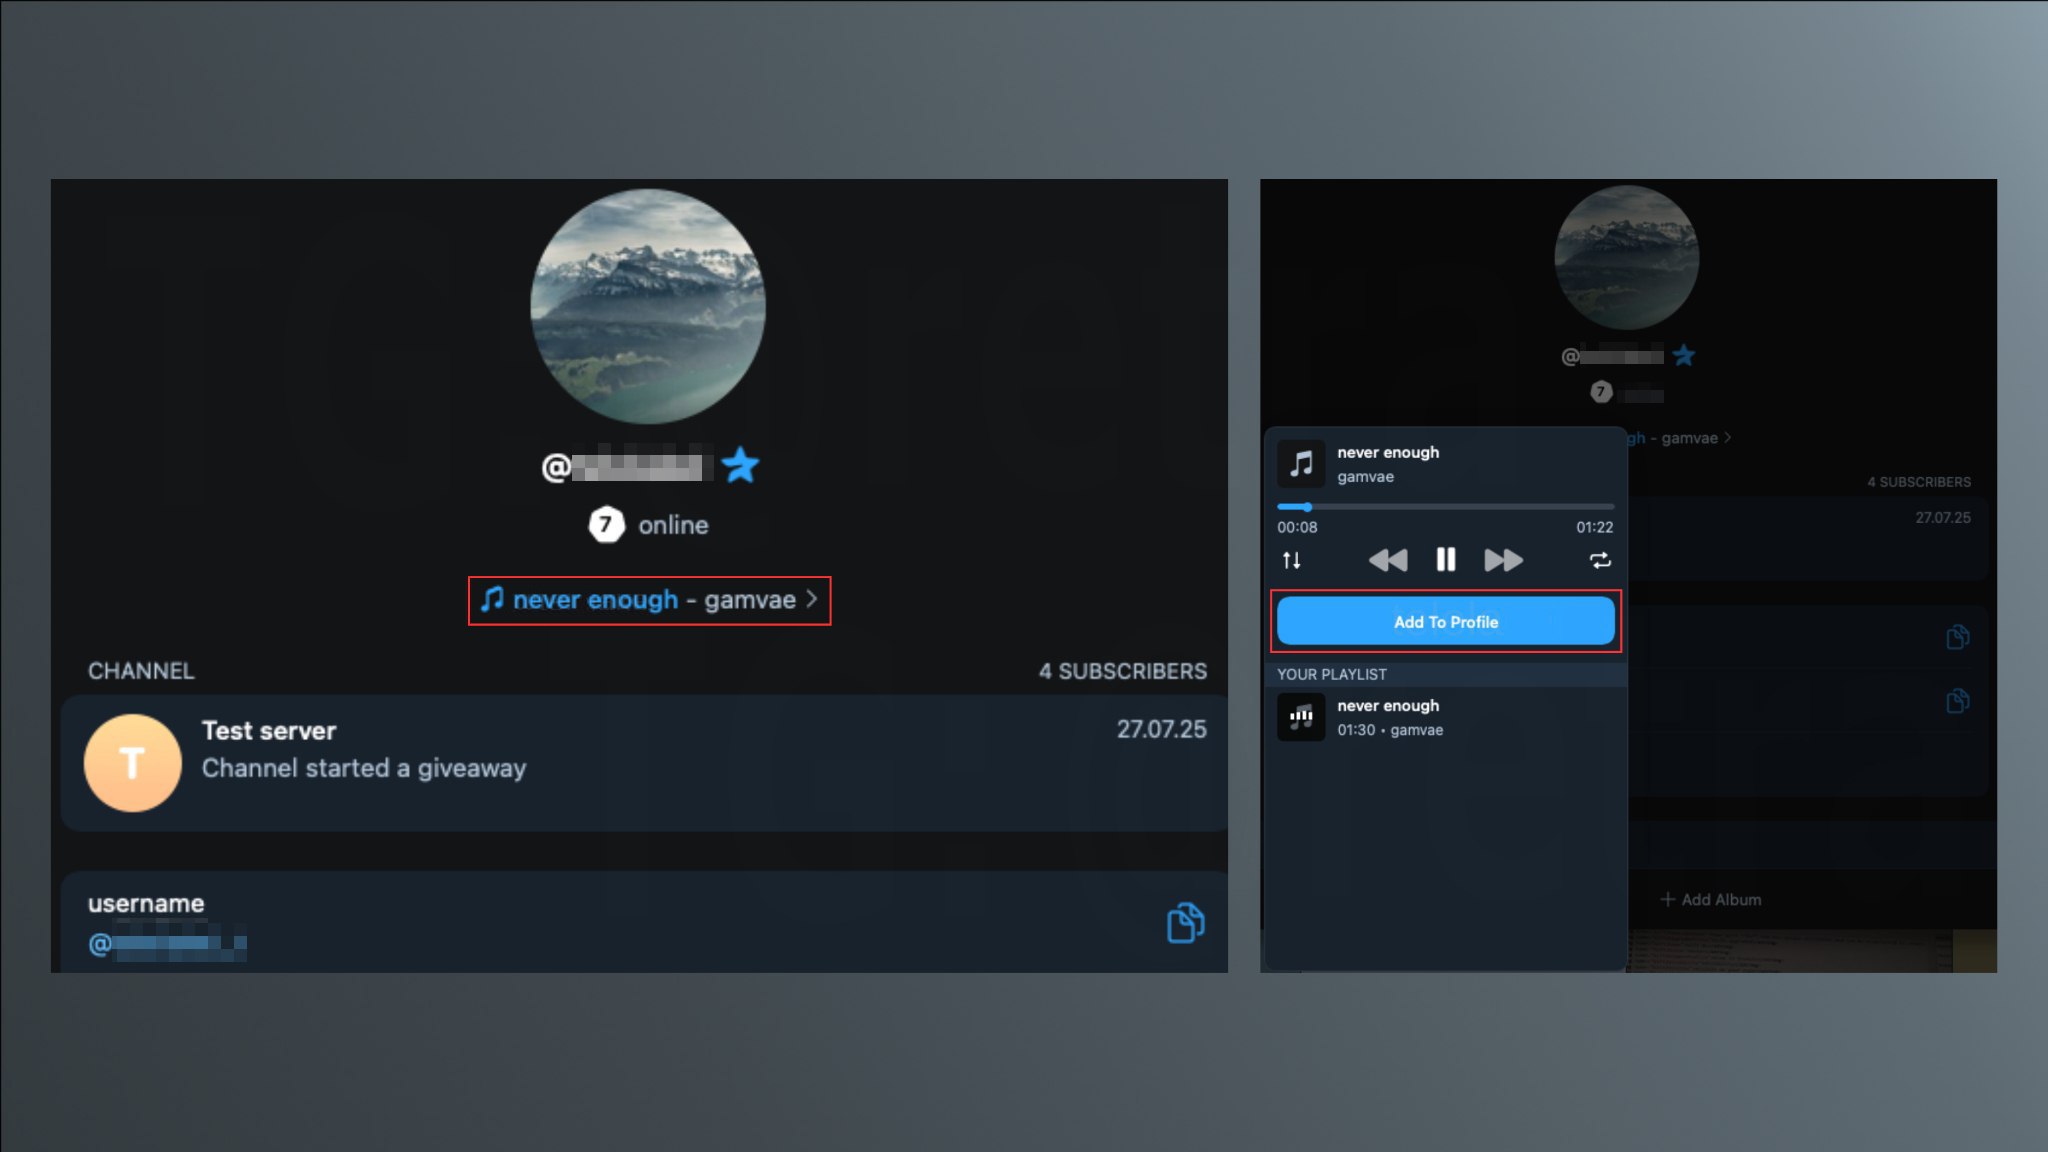Click the level 7 badge beside online
The height and width of the screenshot is (1152, 2048).
click(606, 524)
